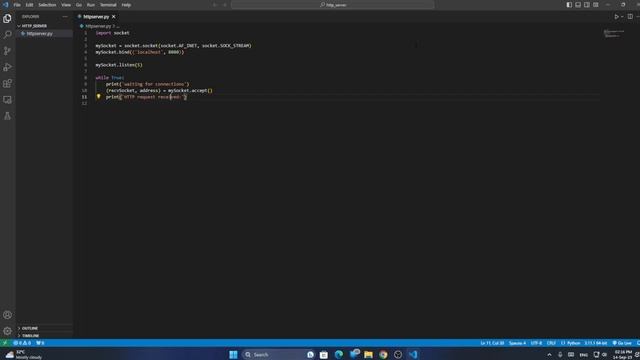Open File Explorer from taskbar
This screenshot has height=360, width=640.
click(368, 354)
